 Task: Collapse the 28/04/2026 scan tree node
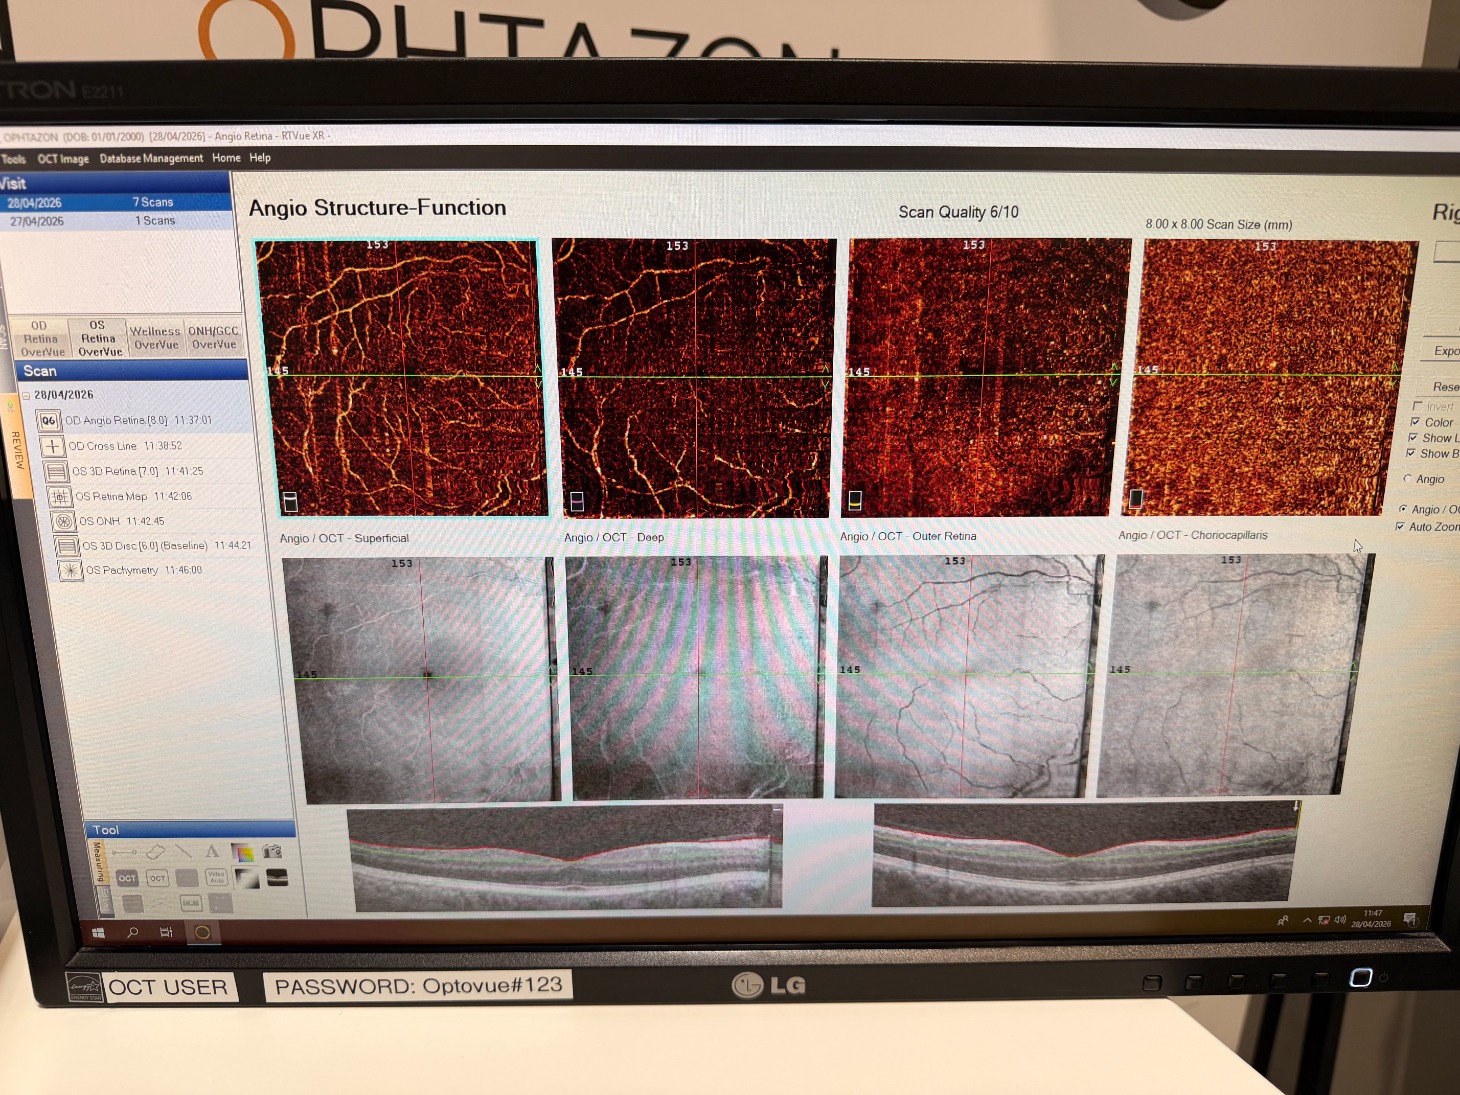(x=26, y=395)
